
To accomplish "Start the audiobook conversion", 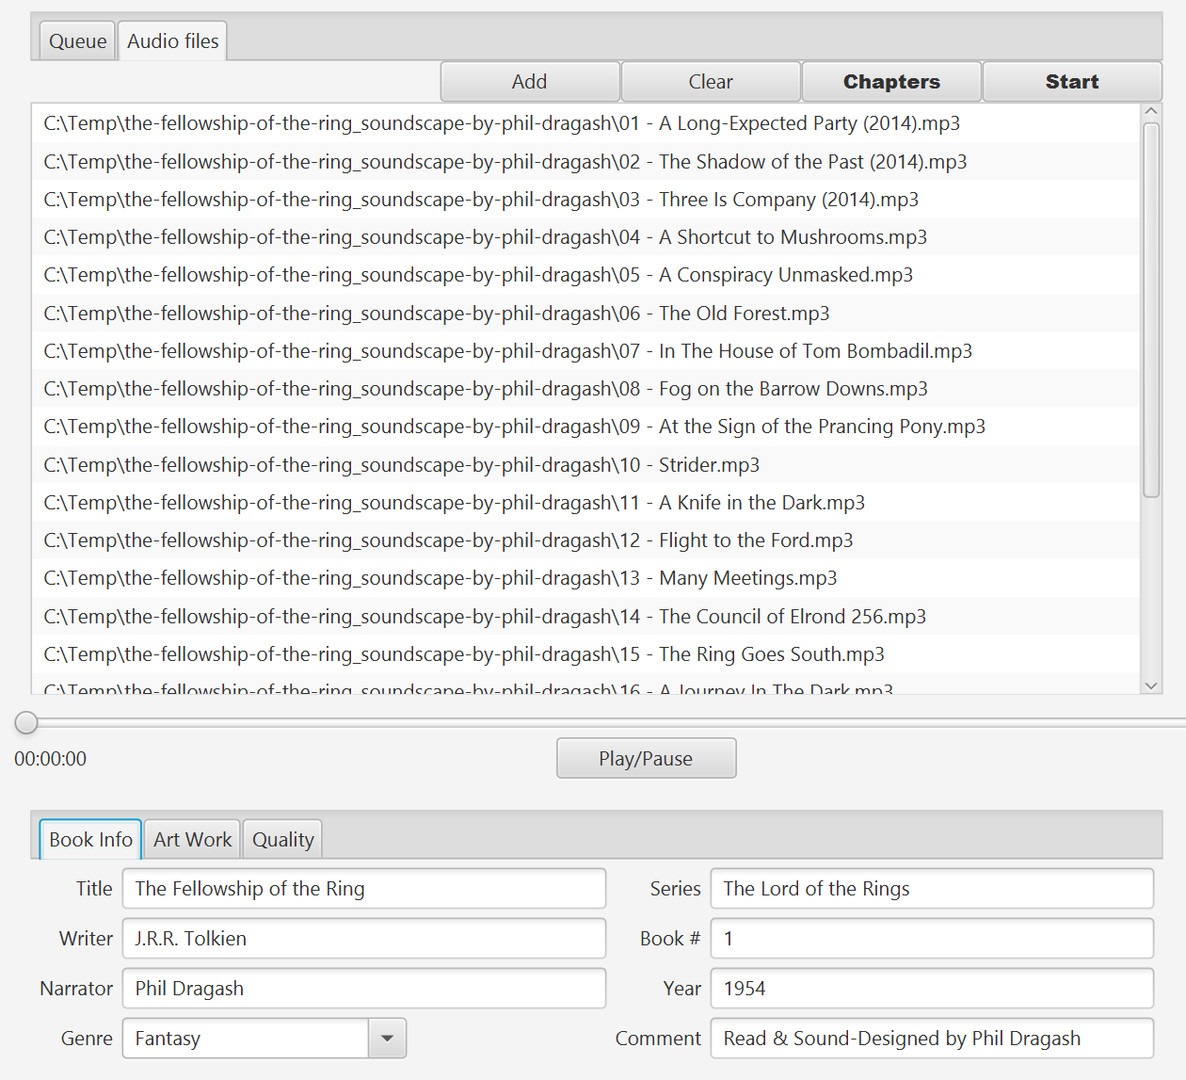I will (1072, 81).
